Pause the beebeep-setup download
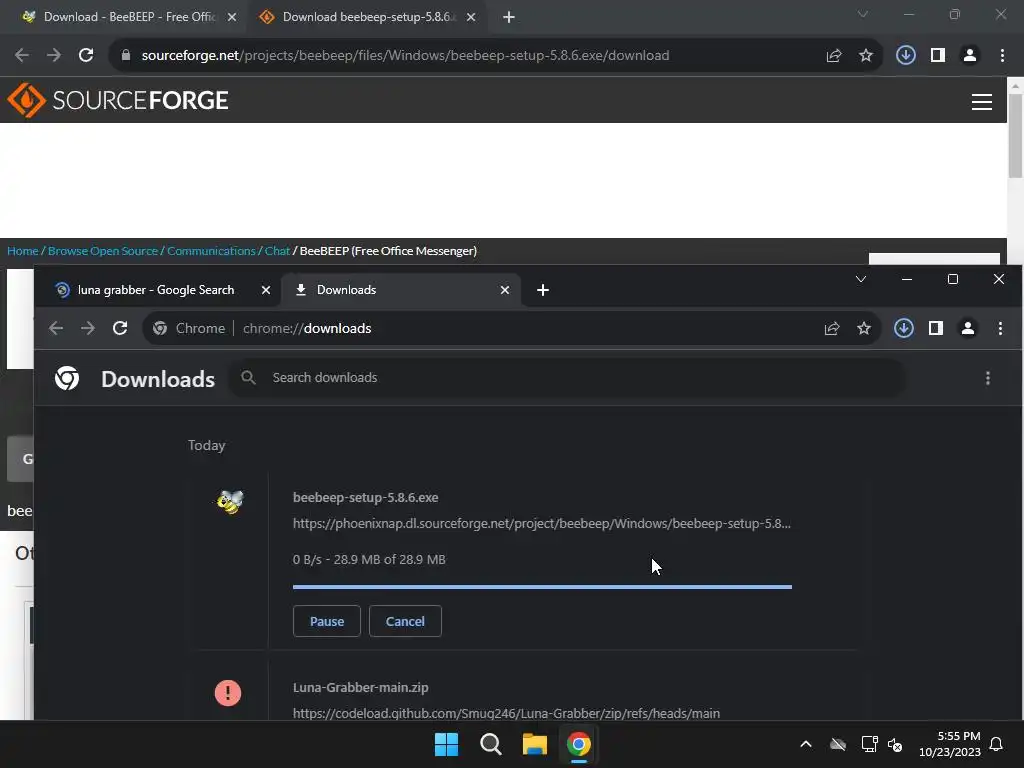 (327, 621)
